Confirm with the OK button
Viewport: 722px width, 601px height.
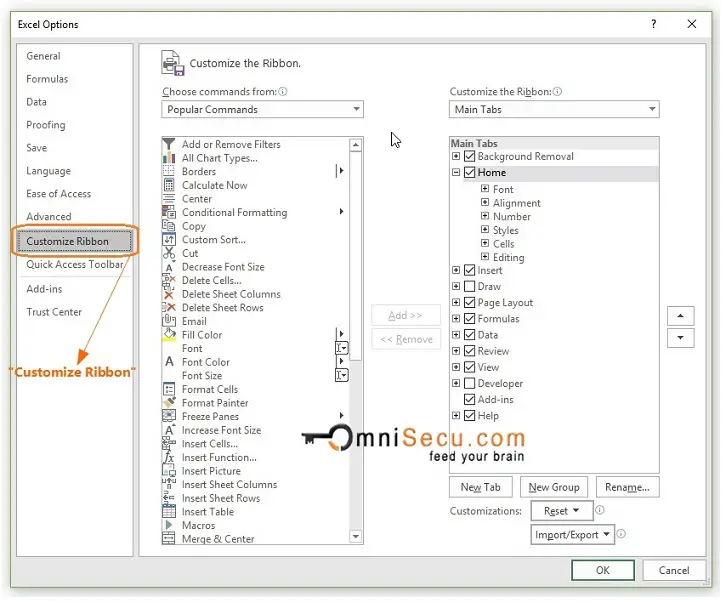[x=603, y=570]
